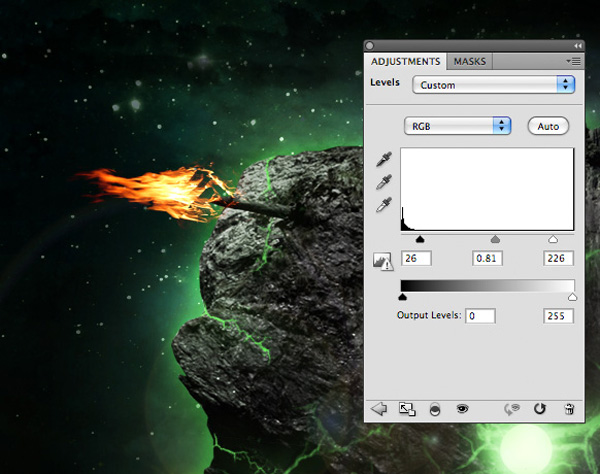
Task: Delete this adjustment layer with trash icon
Action: [569, 409]
